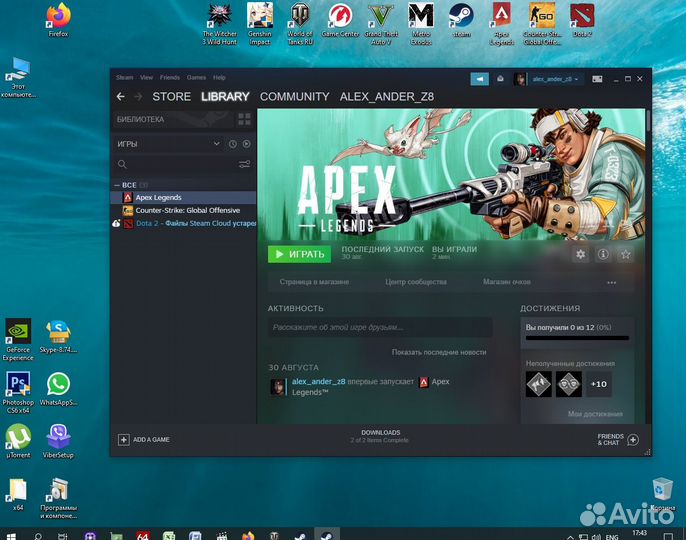
Task: Open the Steam menu
Action: click(124, 77)
